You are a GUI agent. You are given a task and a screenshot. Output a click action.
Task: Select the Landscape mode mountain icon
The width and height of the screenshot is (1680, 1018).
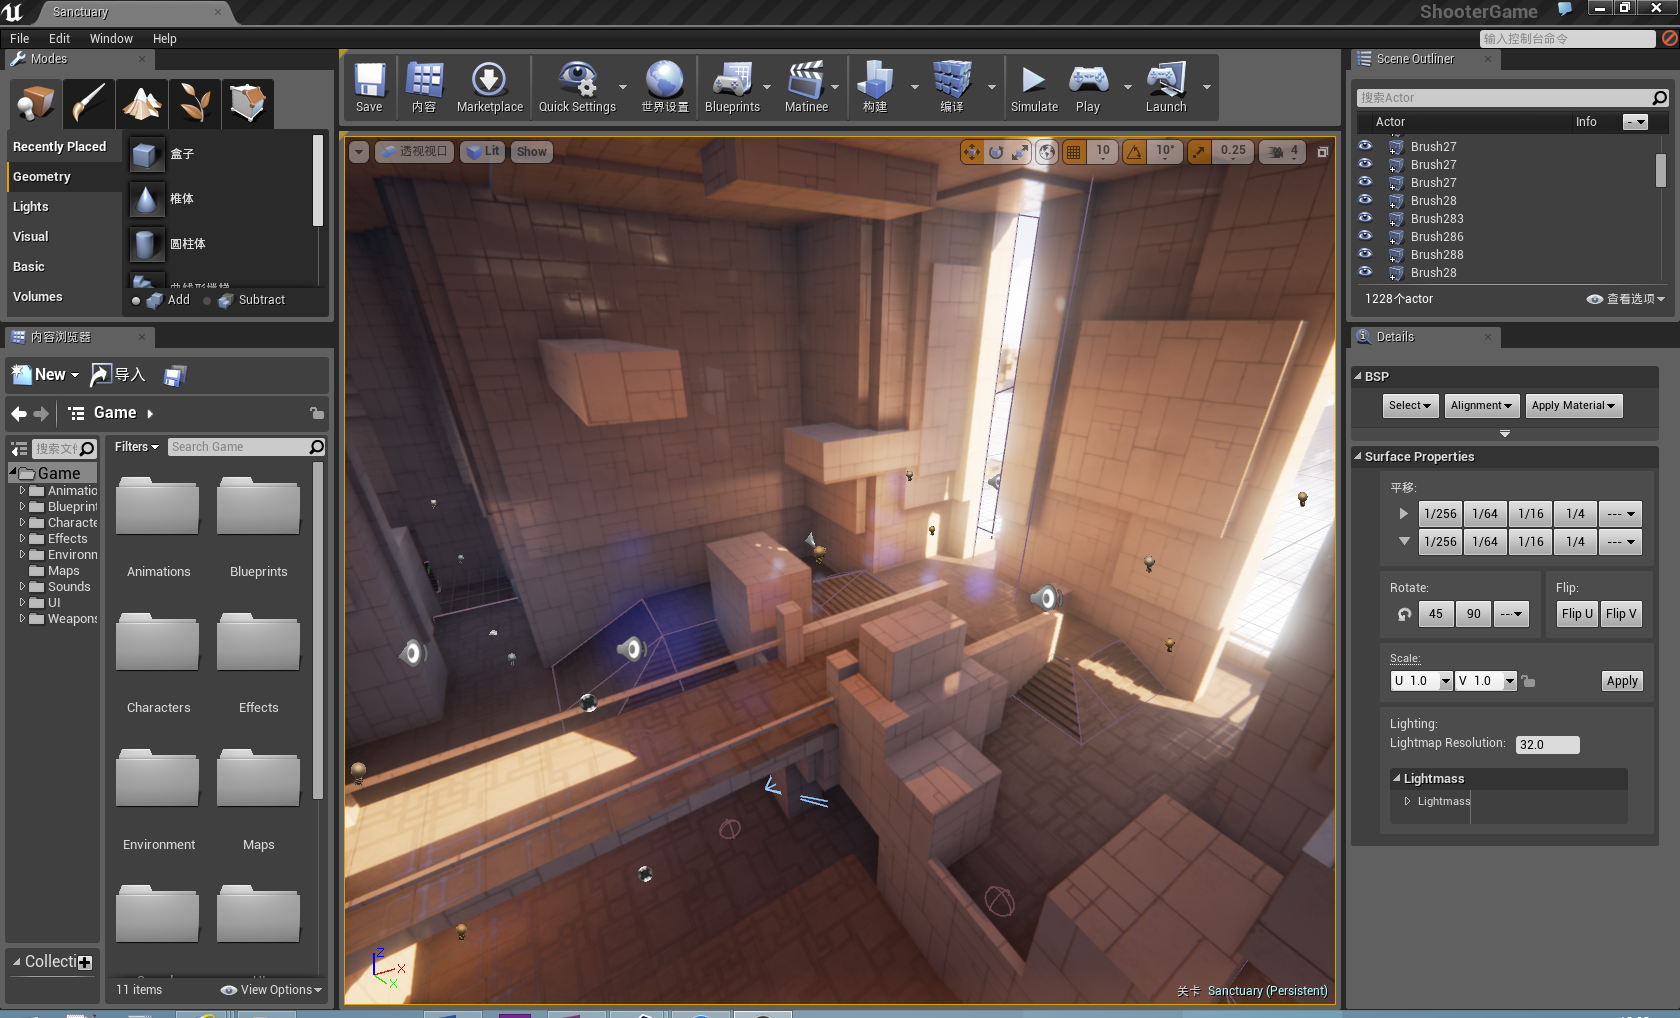(141, 103)
